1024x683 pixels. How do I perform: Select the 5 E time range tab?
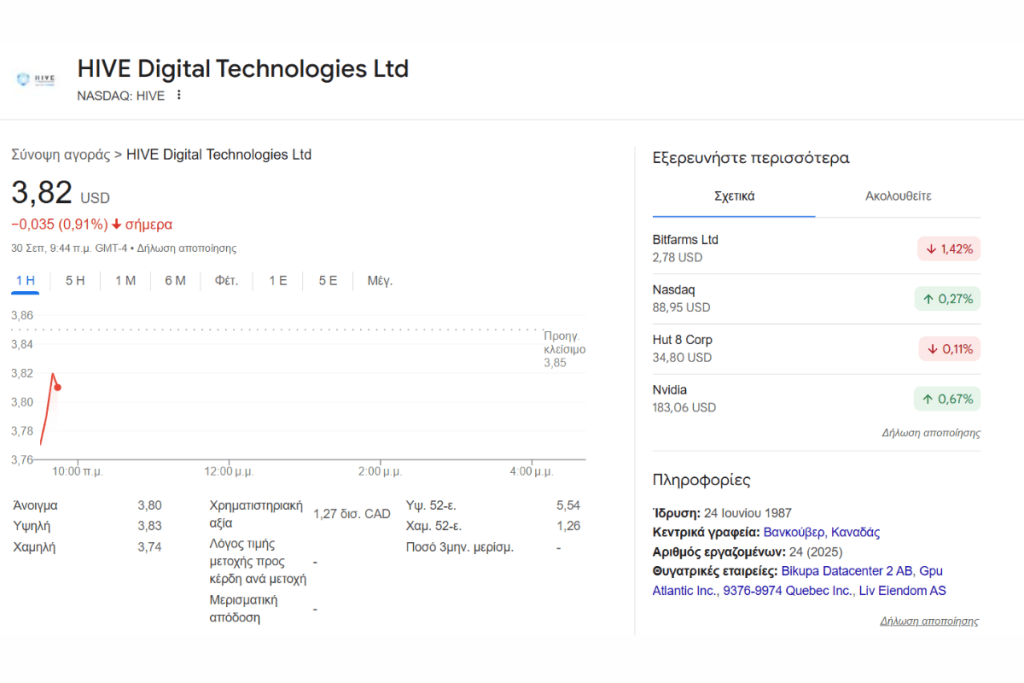pyautogui.click(x=328, y=281)
